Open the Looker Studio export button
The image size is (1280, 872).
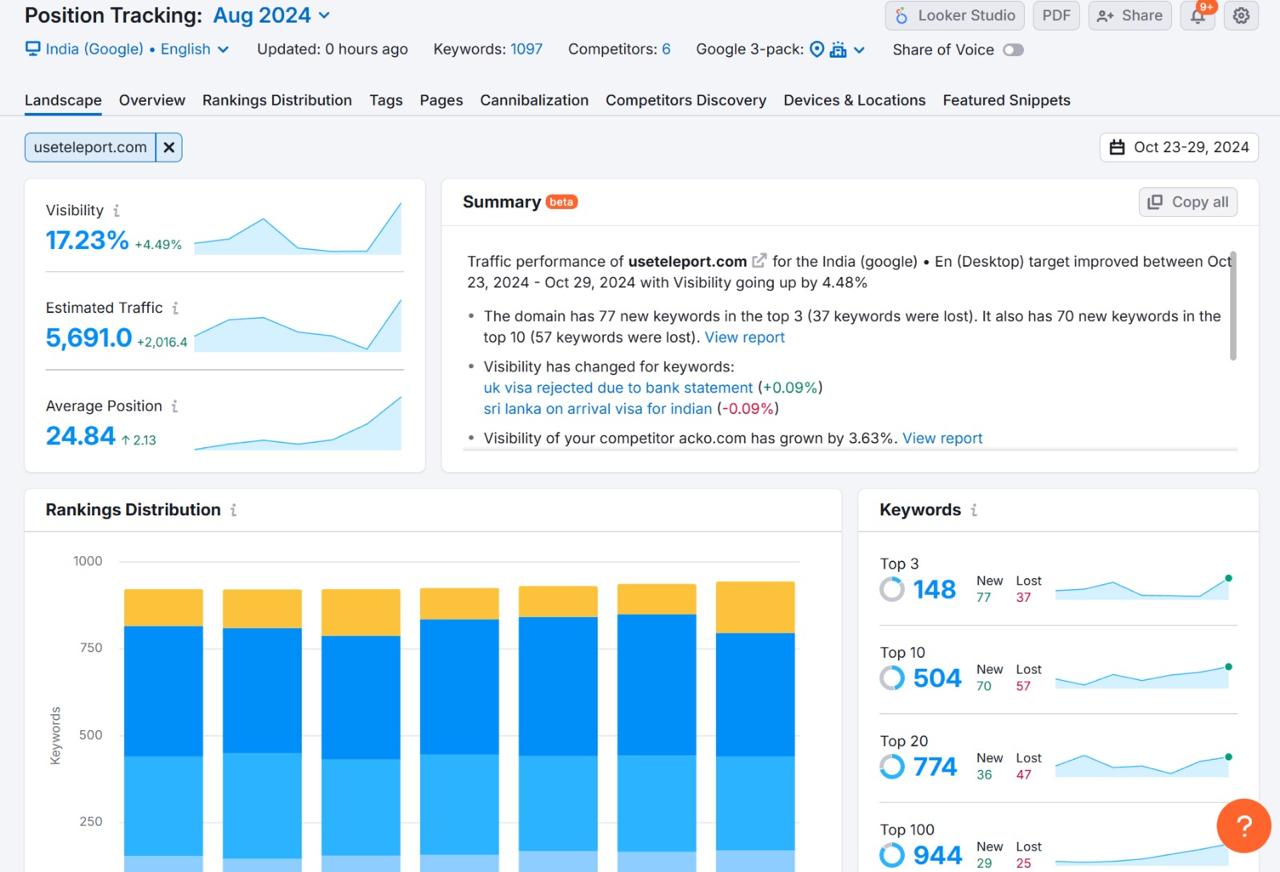(x=955, y=15)
